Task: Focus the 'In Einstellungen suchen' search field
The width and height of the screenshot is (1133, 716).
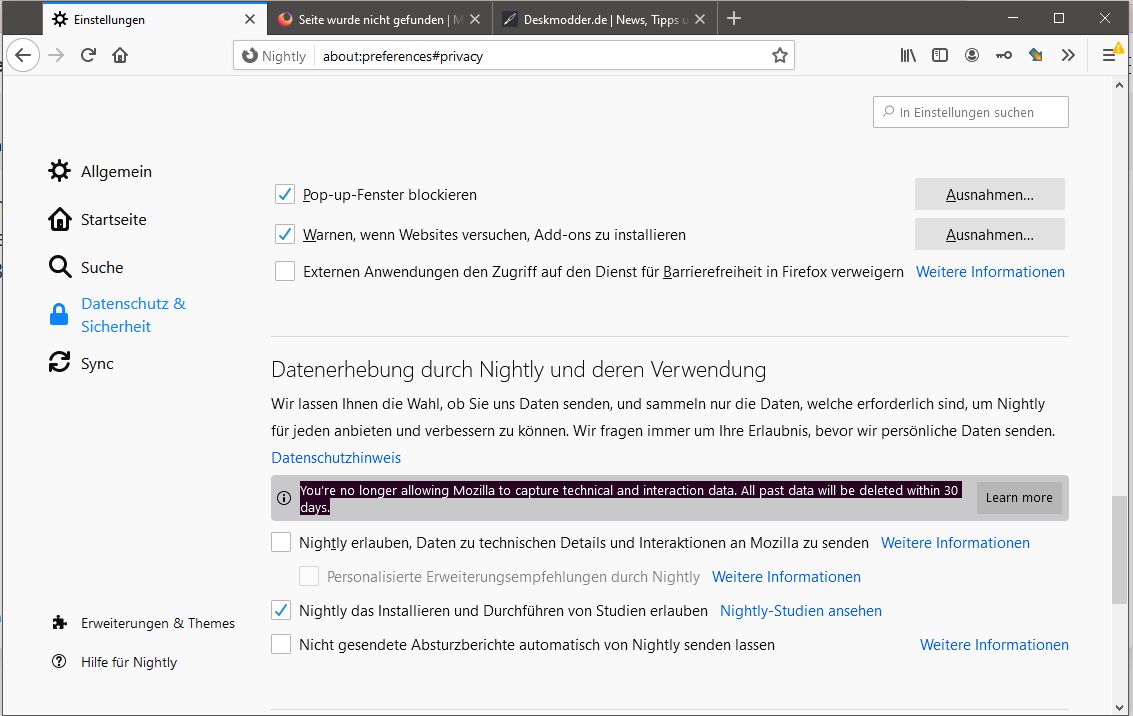Action: (x=970, y=112)
